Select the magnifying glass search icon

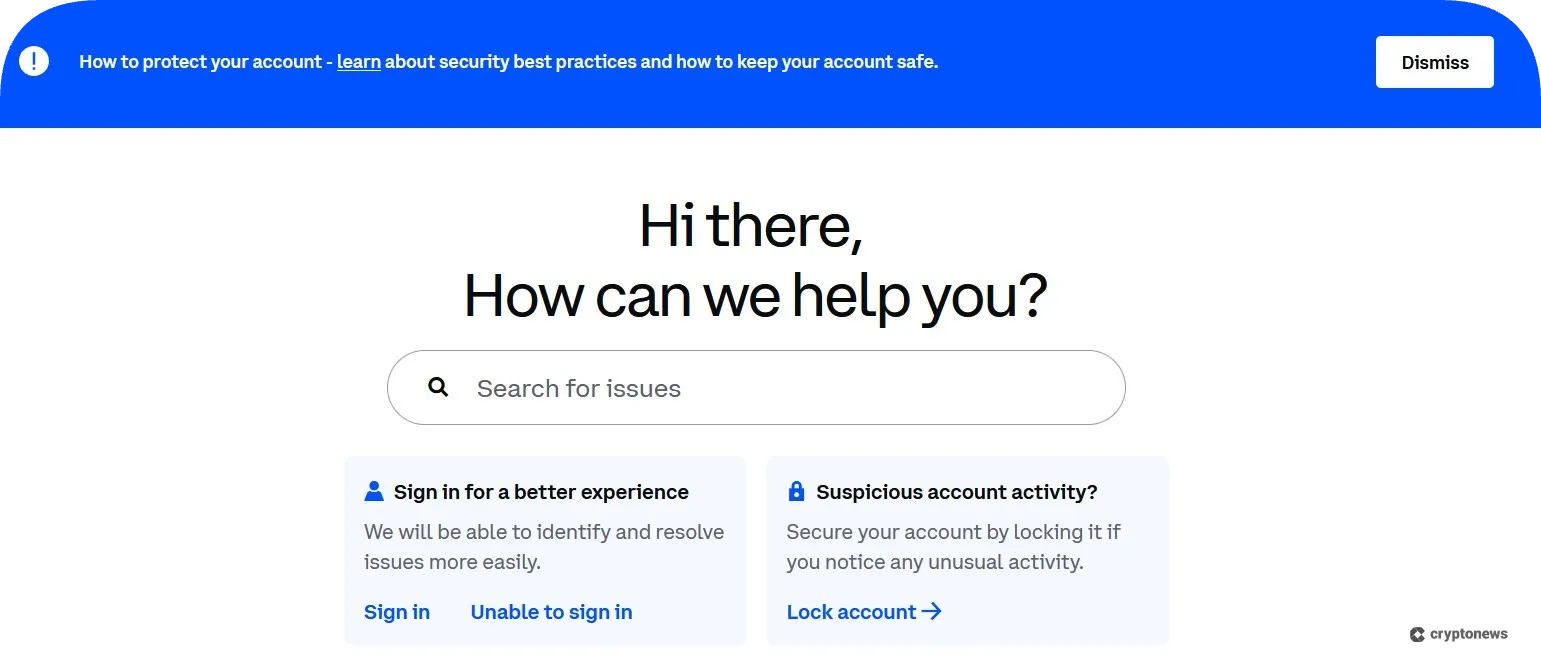coord(438,386)
